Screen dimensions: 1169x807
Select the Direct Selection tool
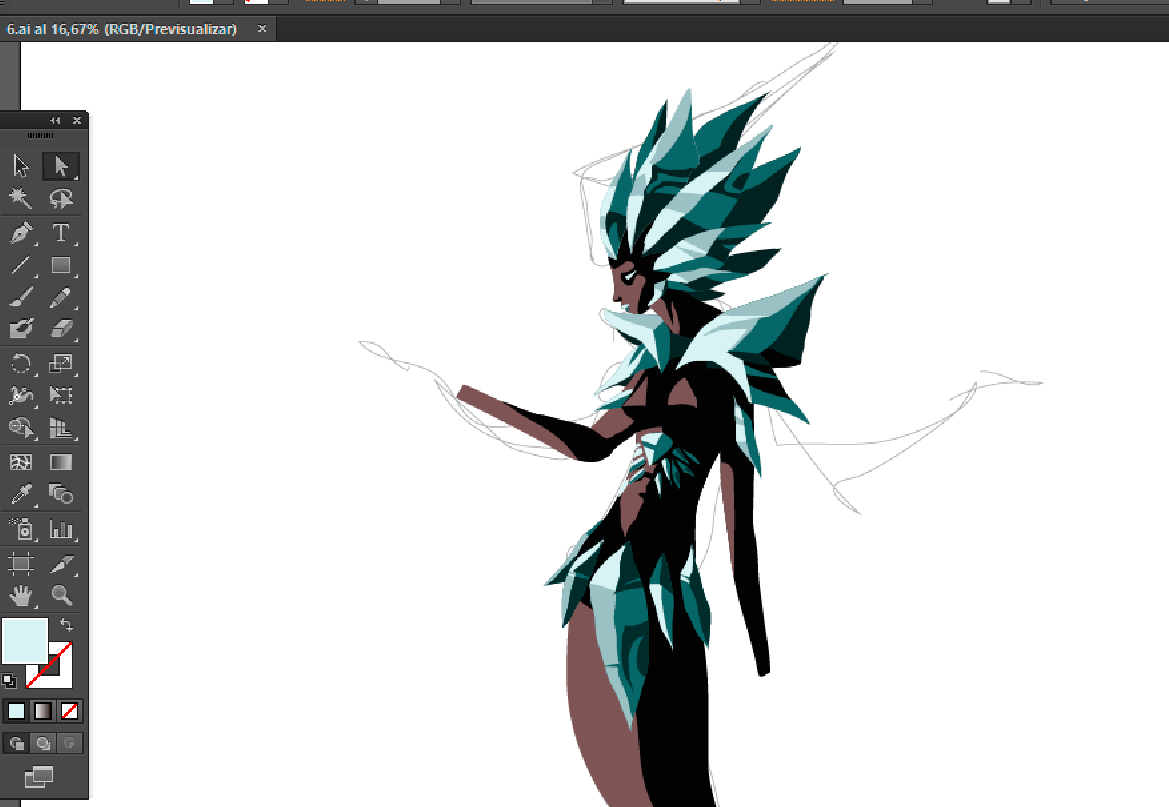pyautogui.click(x=61, y=166)
